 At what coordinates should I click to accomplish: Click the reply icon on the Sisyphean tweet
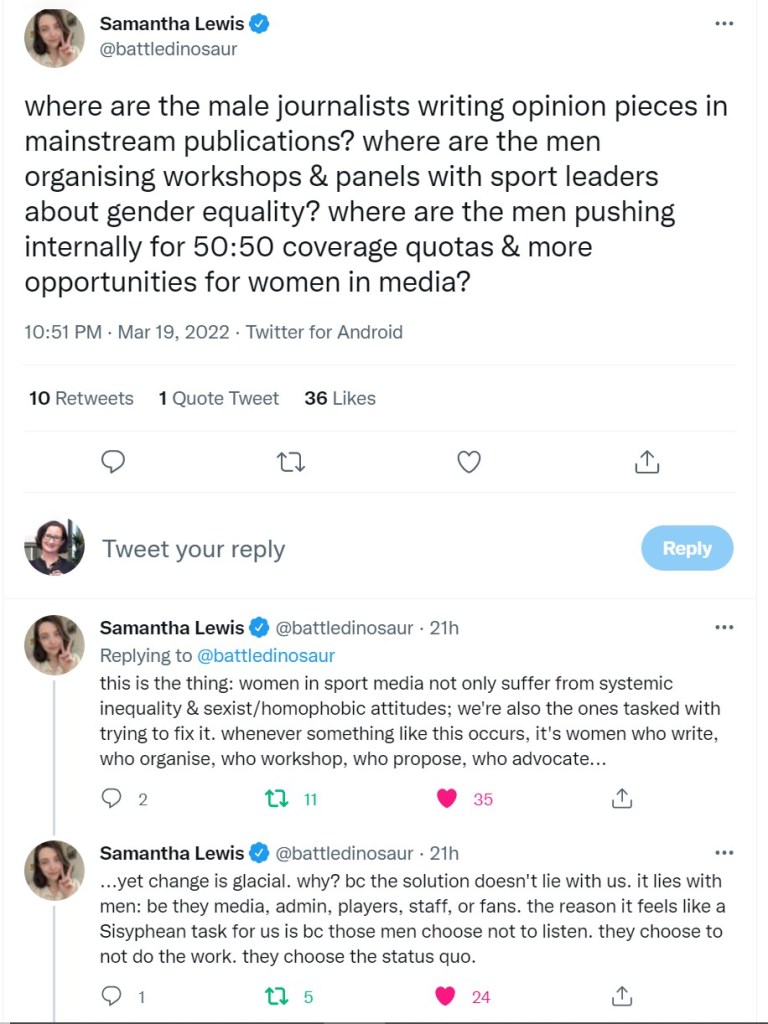(113, 995)
